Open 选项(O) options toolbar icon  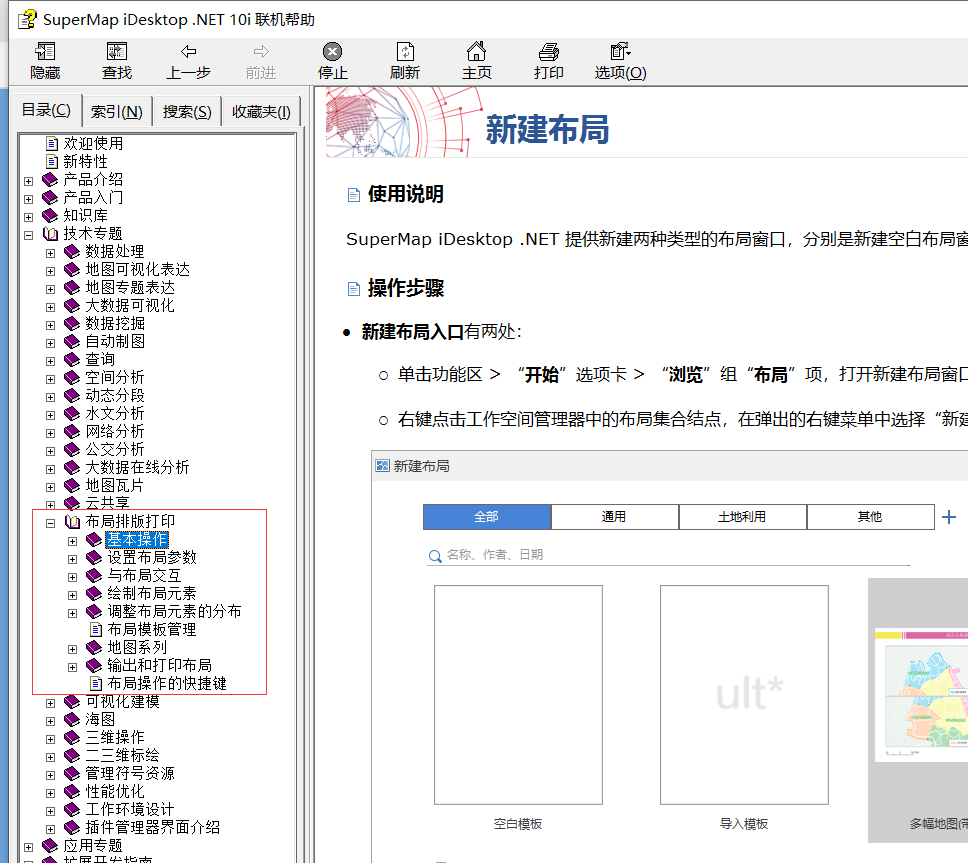click(x=620, y=52)
